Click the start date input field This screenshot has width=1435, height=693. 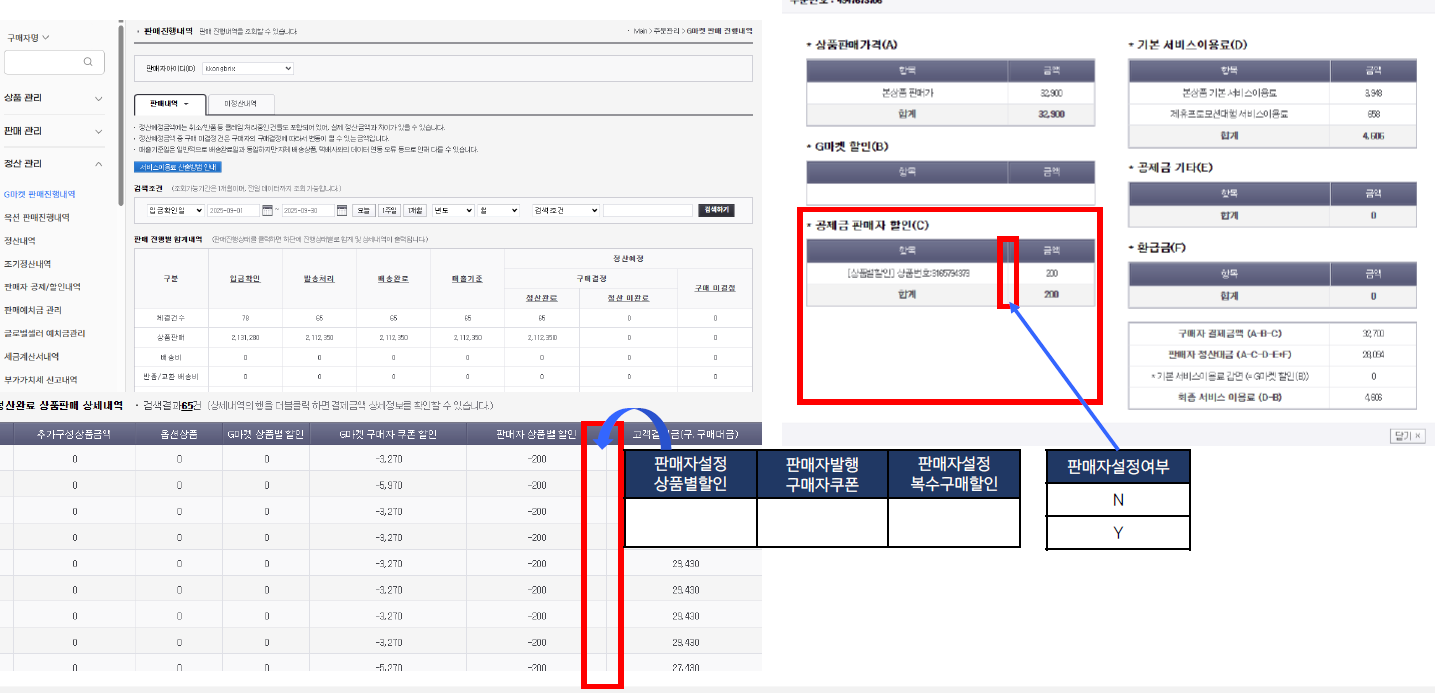tap(233, 211)
